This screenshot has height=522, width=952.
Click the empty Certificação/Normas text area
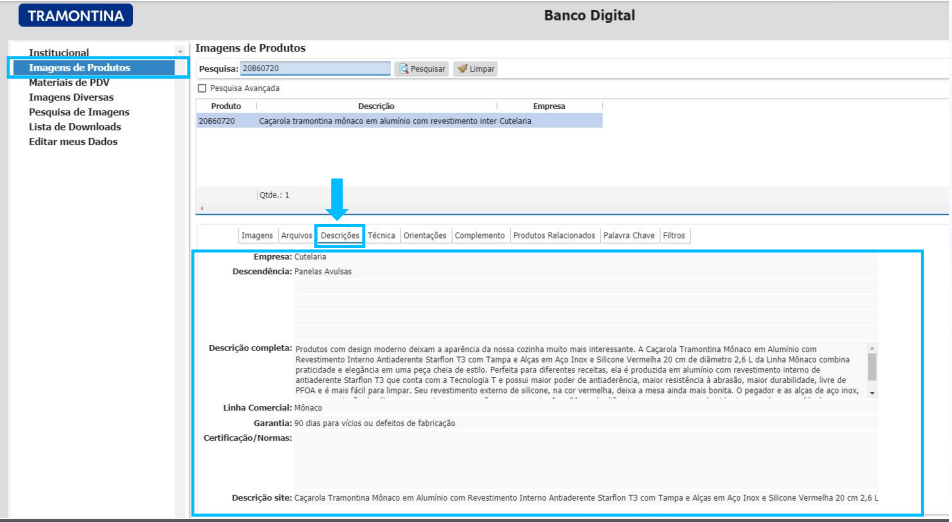click(x=586, y=460)
